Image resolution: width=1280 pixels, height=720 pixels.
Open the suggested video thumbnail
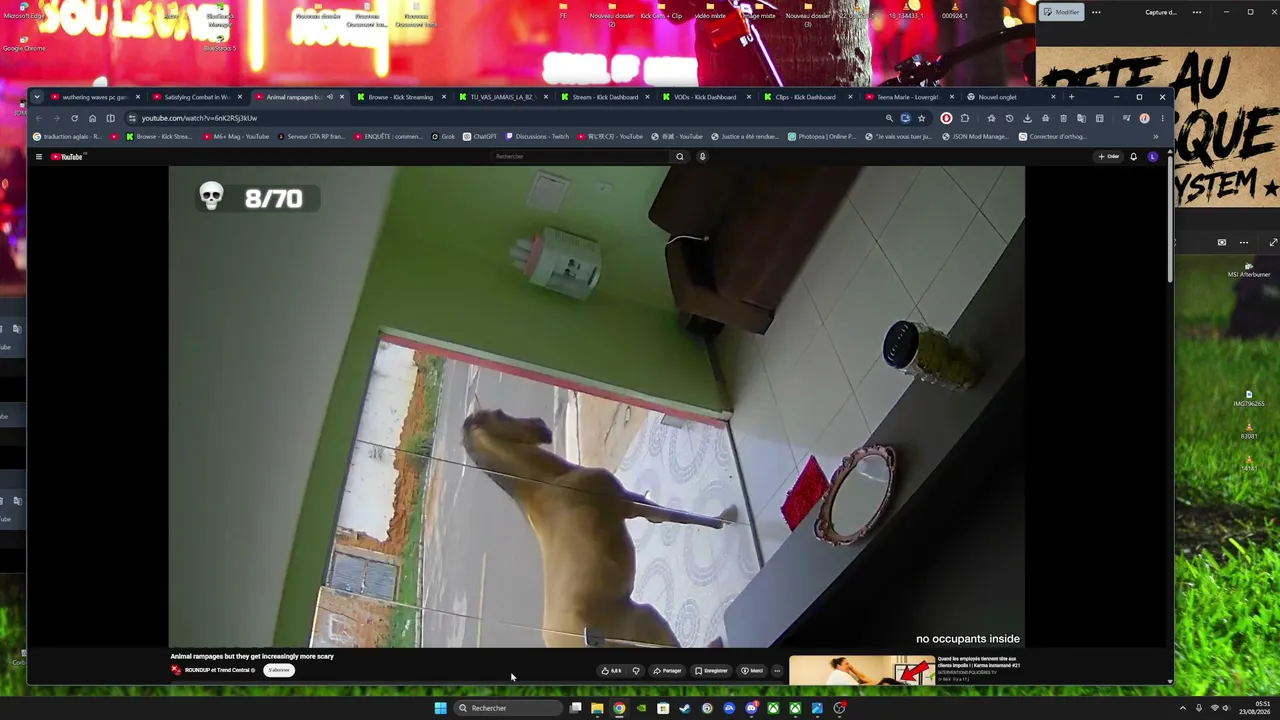coord(862,670)
